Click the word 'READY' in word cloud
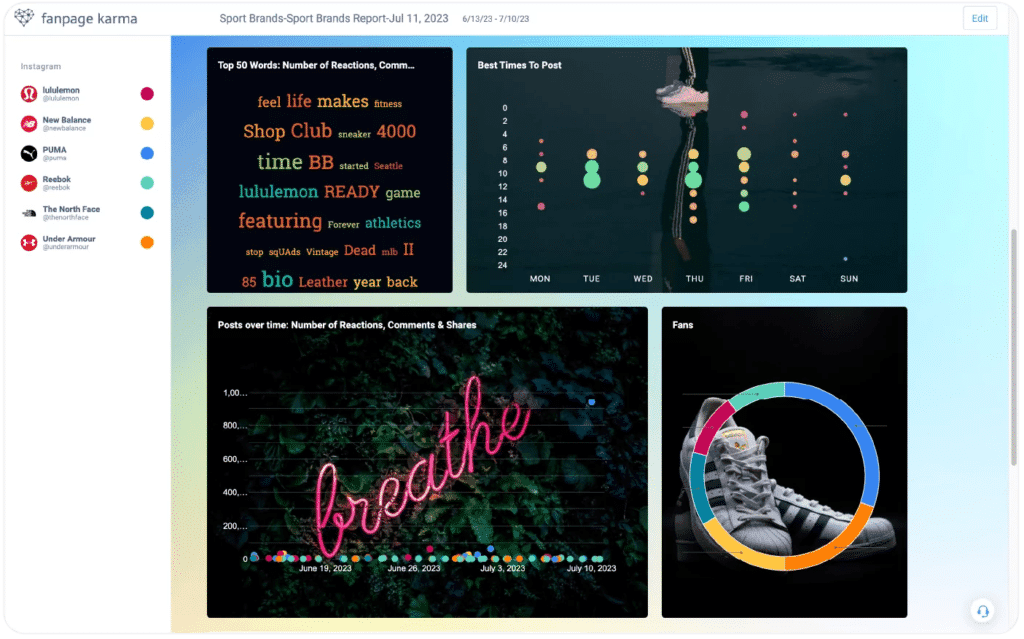Screen dimensions: 1024x639 point(351,192)
